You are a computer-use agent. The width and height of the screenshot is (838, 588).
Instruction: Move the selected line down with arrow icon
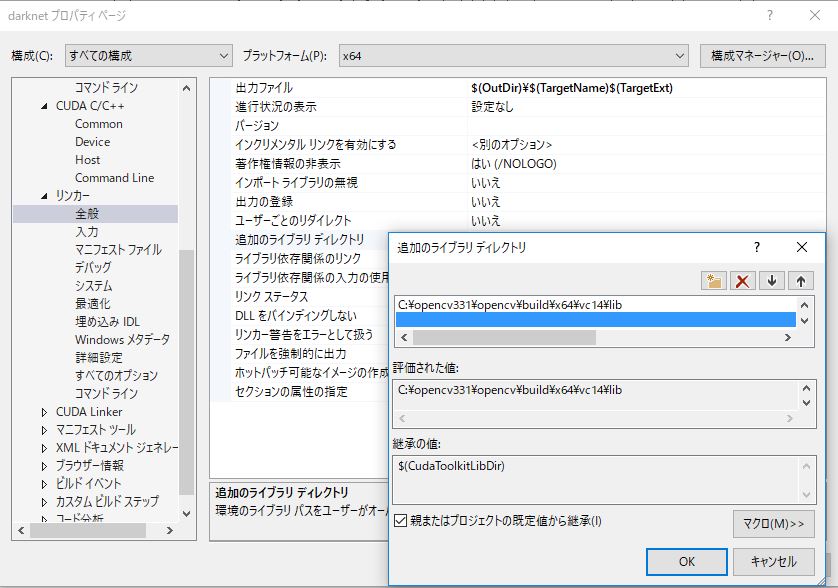[772, 281]
